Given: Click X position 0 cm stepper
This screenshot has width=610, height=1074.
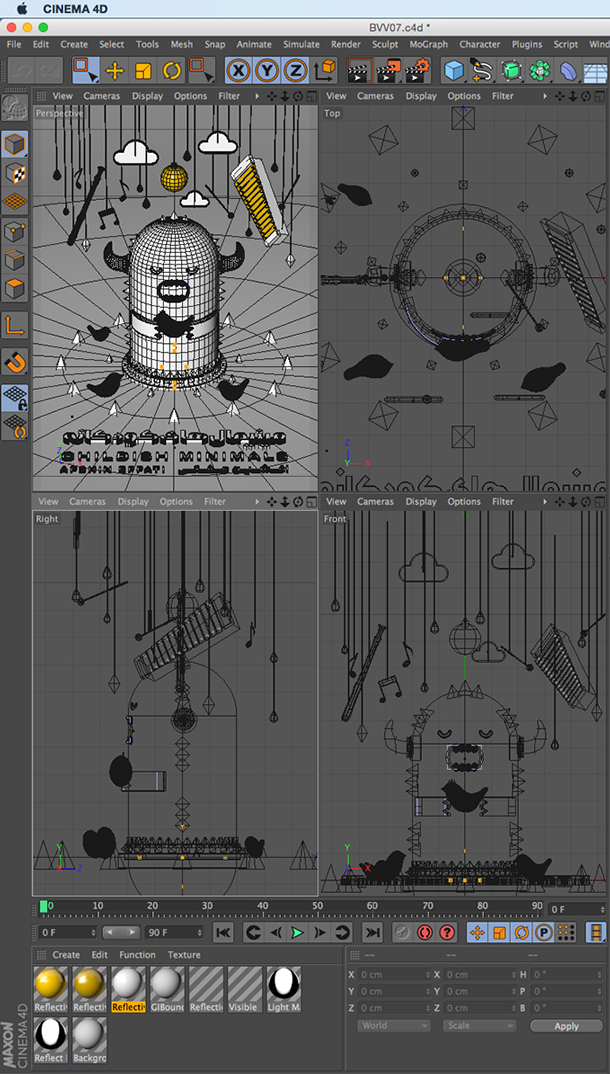Looking at the screenshot, I should (428, 975).
